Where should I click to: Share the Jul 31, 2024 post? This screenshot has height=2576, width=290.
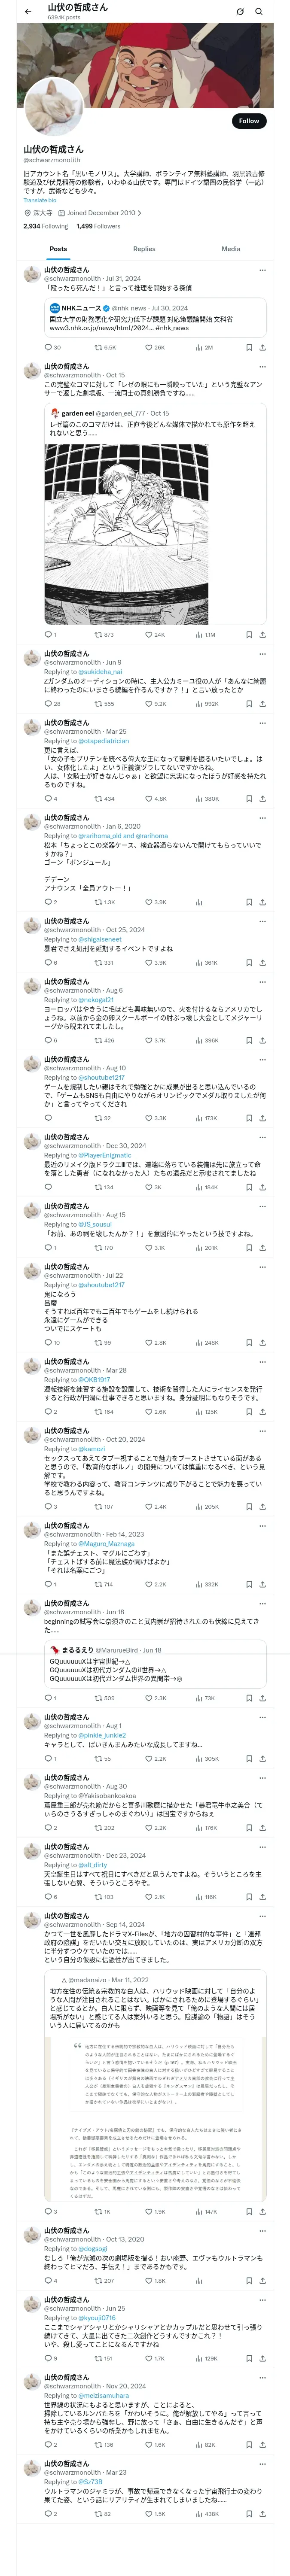tap(262, 347)
